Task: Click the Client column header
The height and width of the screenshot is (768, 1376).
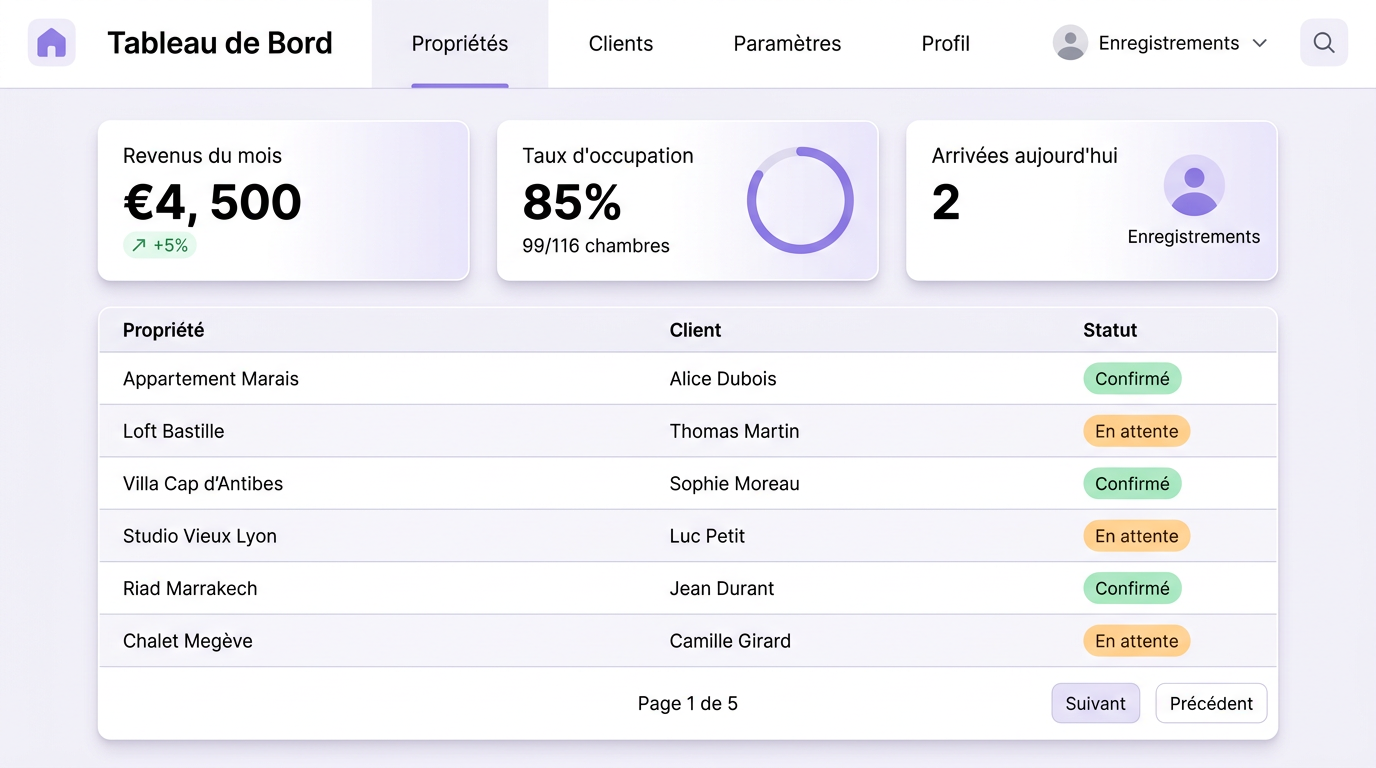Action: click(x=696, y=330)
